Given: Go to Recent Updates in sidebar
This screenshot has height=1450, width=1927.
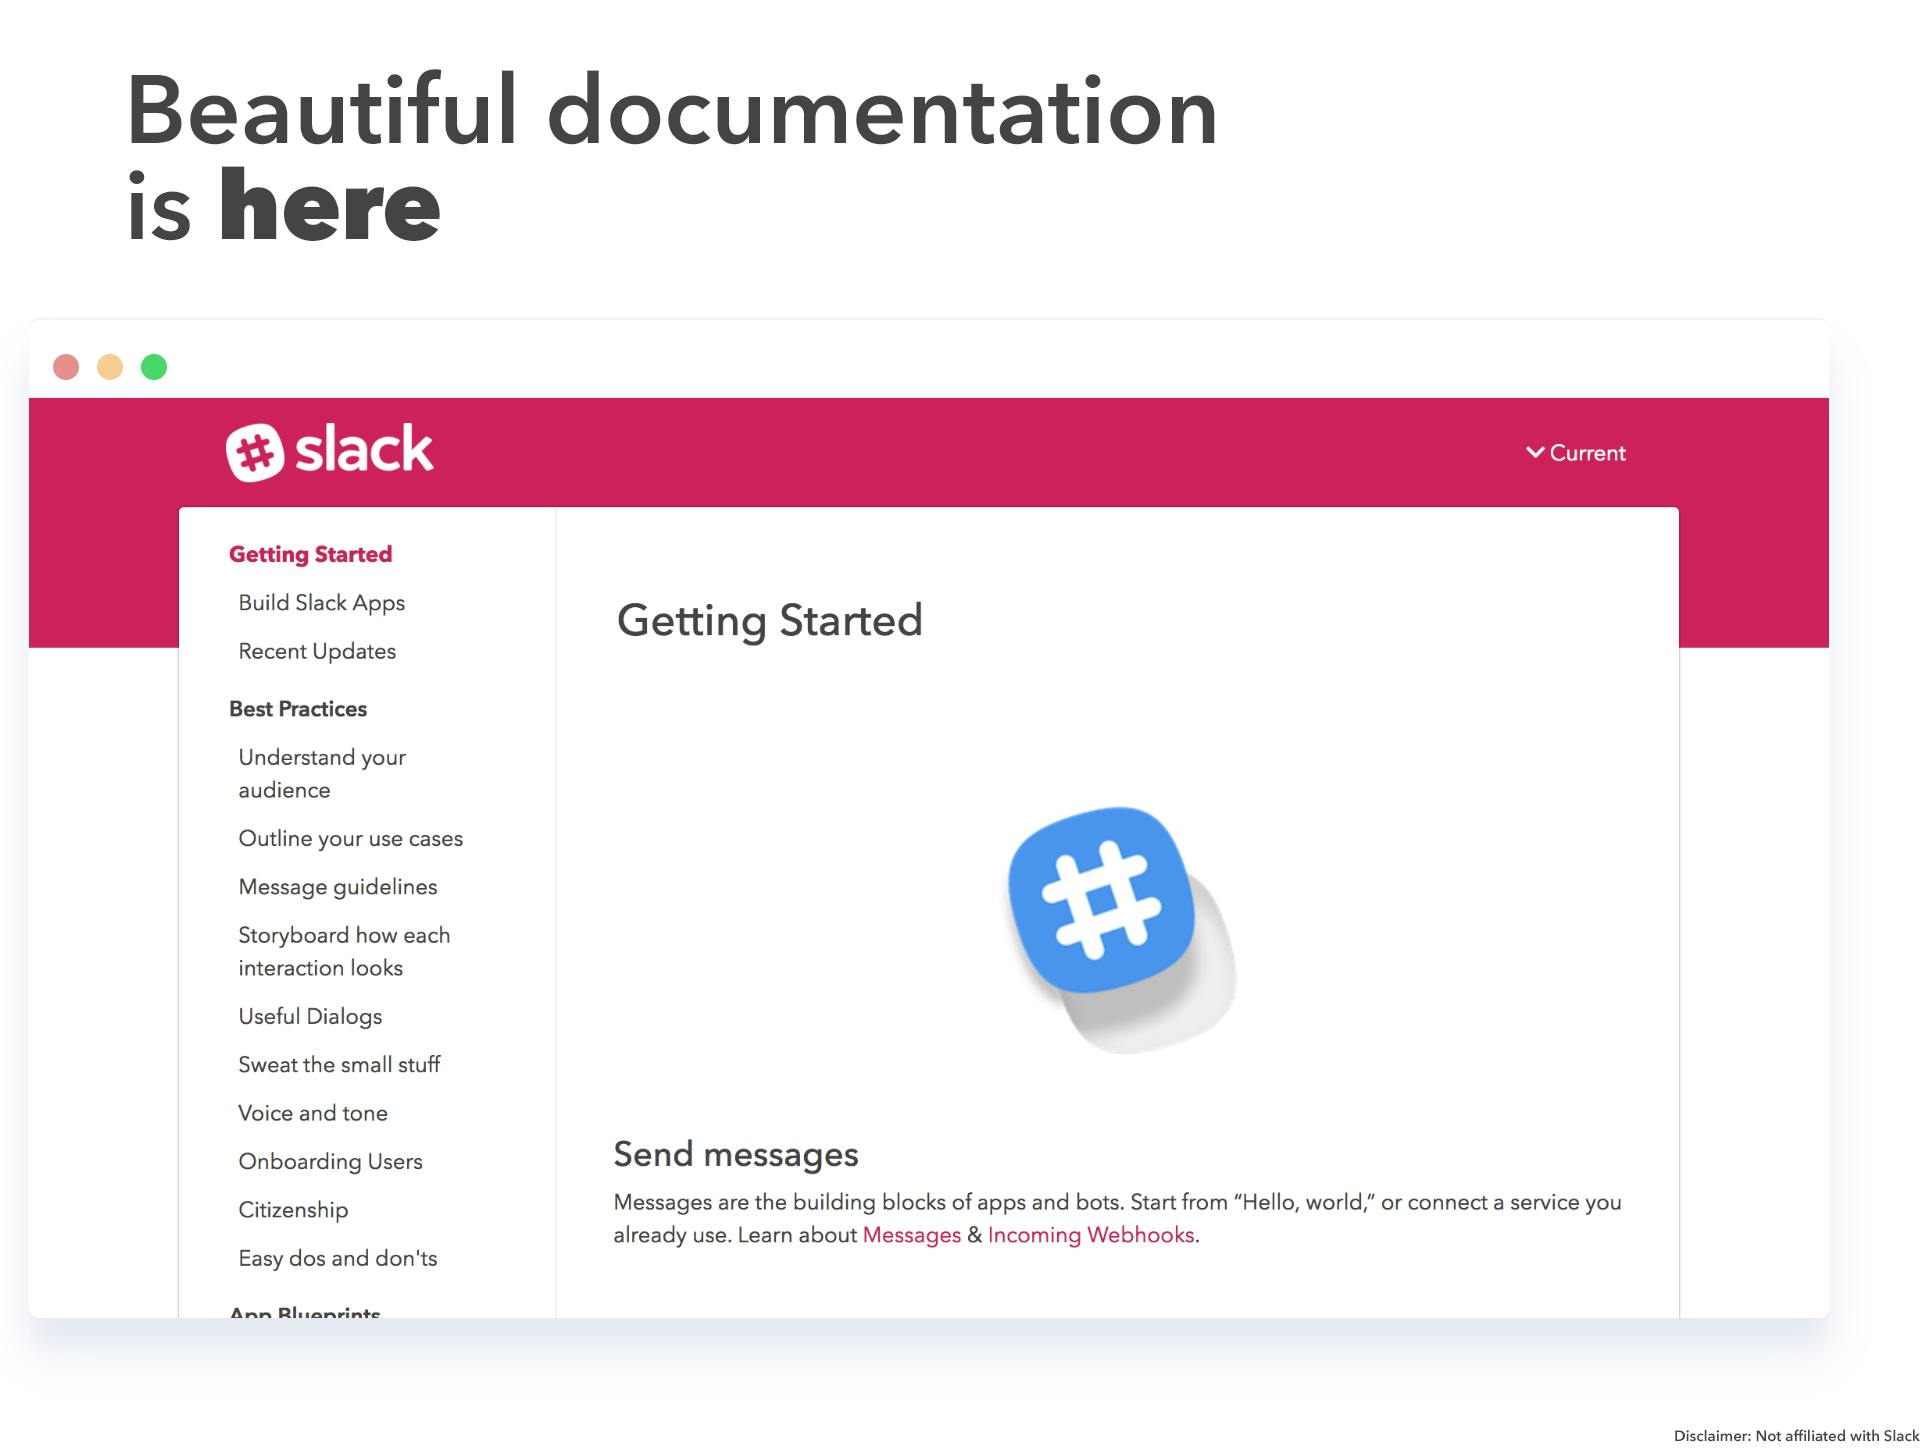Looking at the screenshot, I should (x=317, y=651).
